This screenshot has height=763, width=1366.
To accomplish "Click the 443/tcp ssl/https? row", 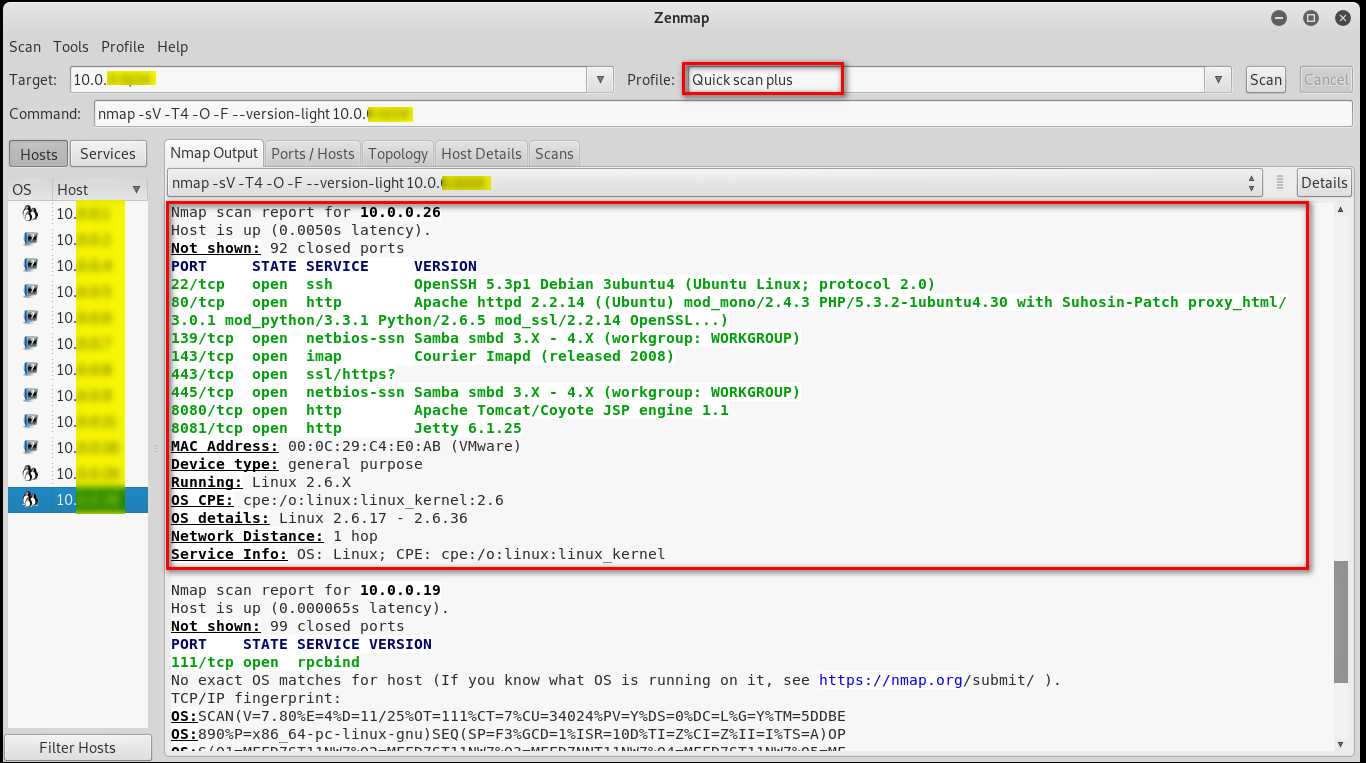I will [283, 374].
